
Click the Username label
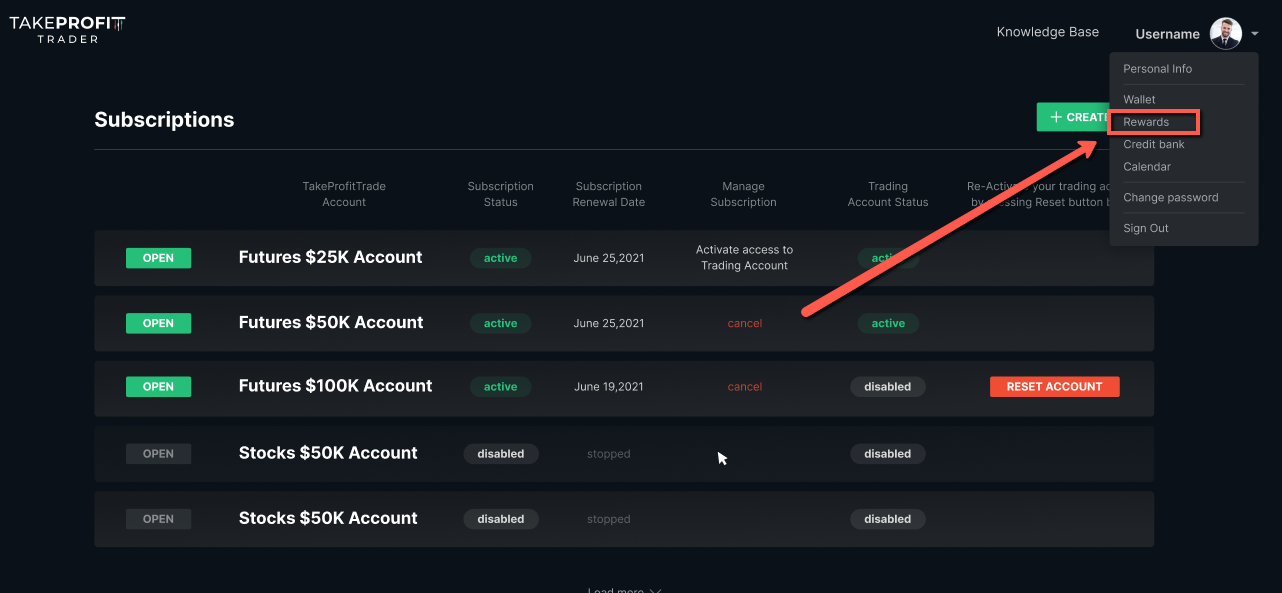click(1167, 34)
